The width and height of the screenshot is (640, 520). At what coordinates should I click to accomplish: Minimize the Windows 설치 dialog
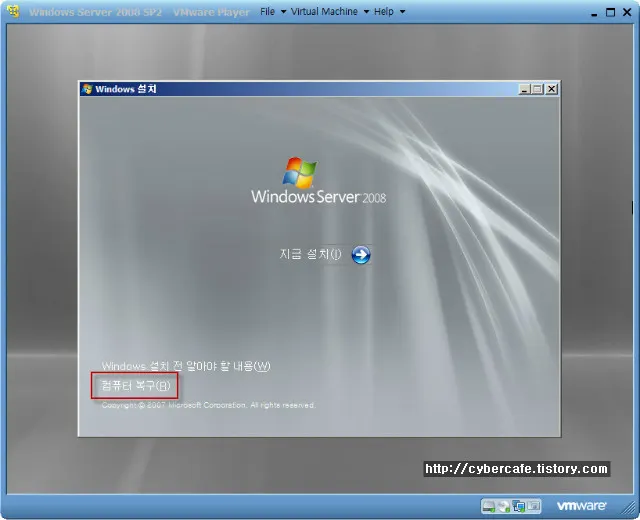pos(524,89)
